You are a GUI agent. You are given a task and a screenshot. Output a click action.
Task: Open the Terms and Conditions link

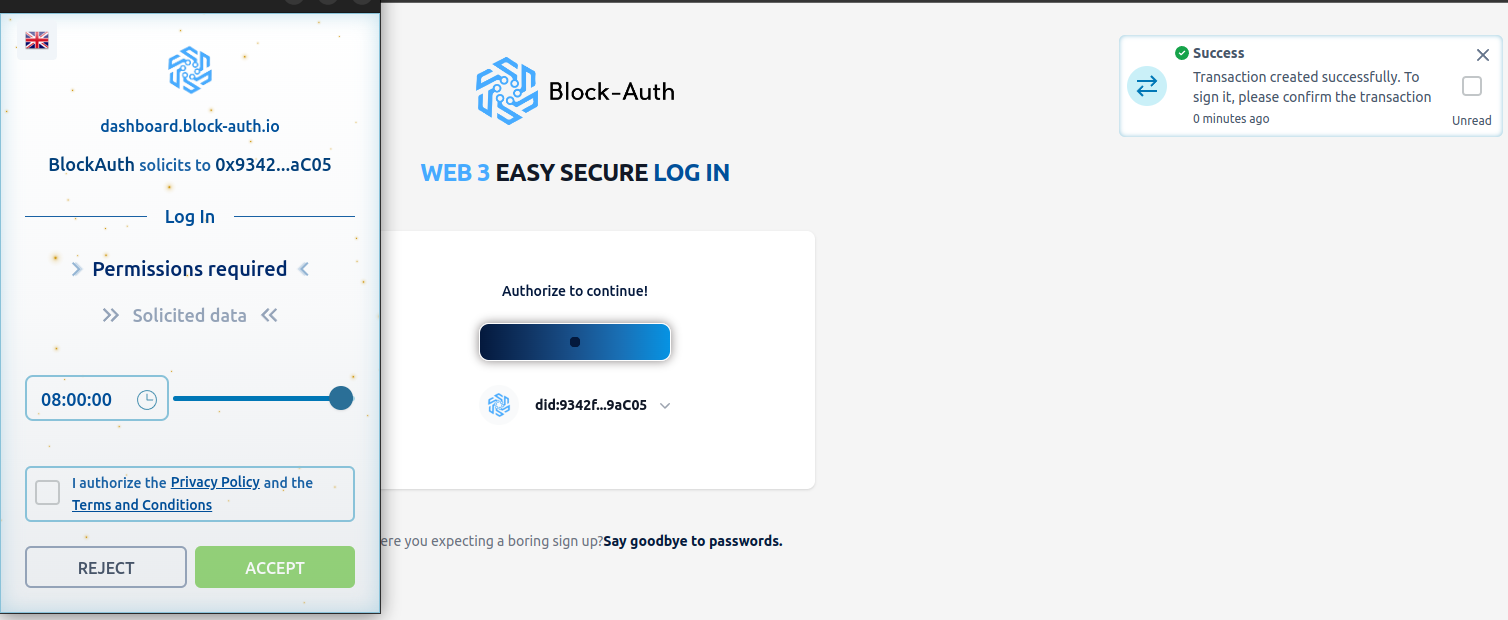point(142,505)
